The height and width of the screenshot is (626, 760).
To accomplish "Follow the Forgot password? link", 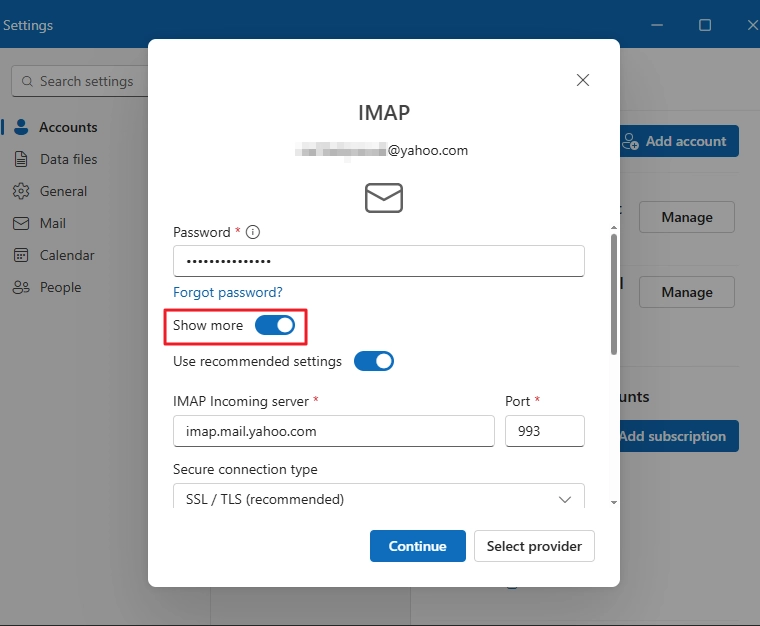I will tap(227, 292).
